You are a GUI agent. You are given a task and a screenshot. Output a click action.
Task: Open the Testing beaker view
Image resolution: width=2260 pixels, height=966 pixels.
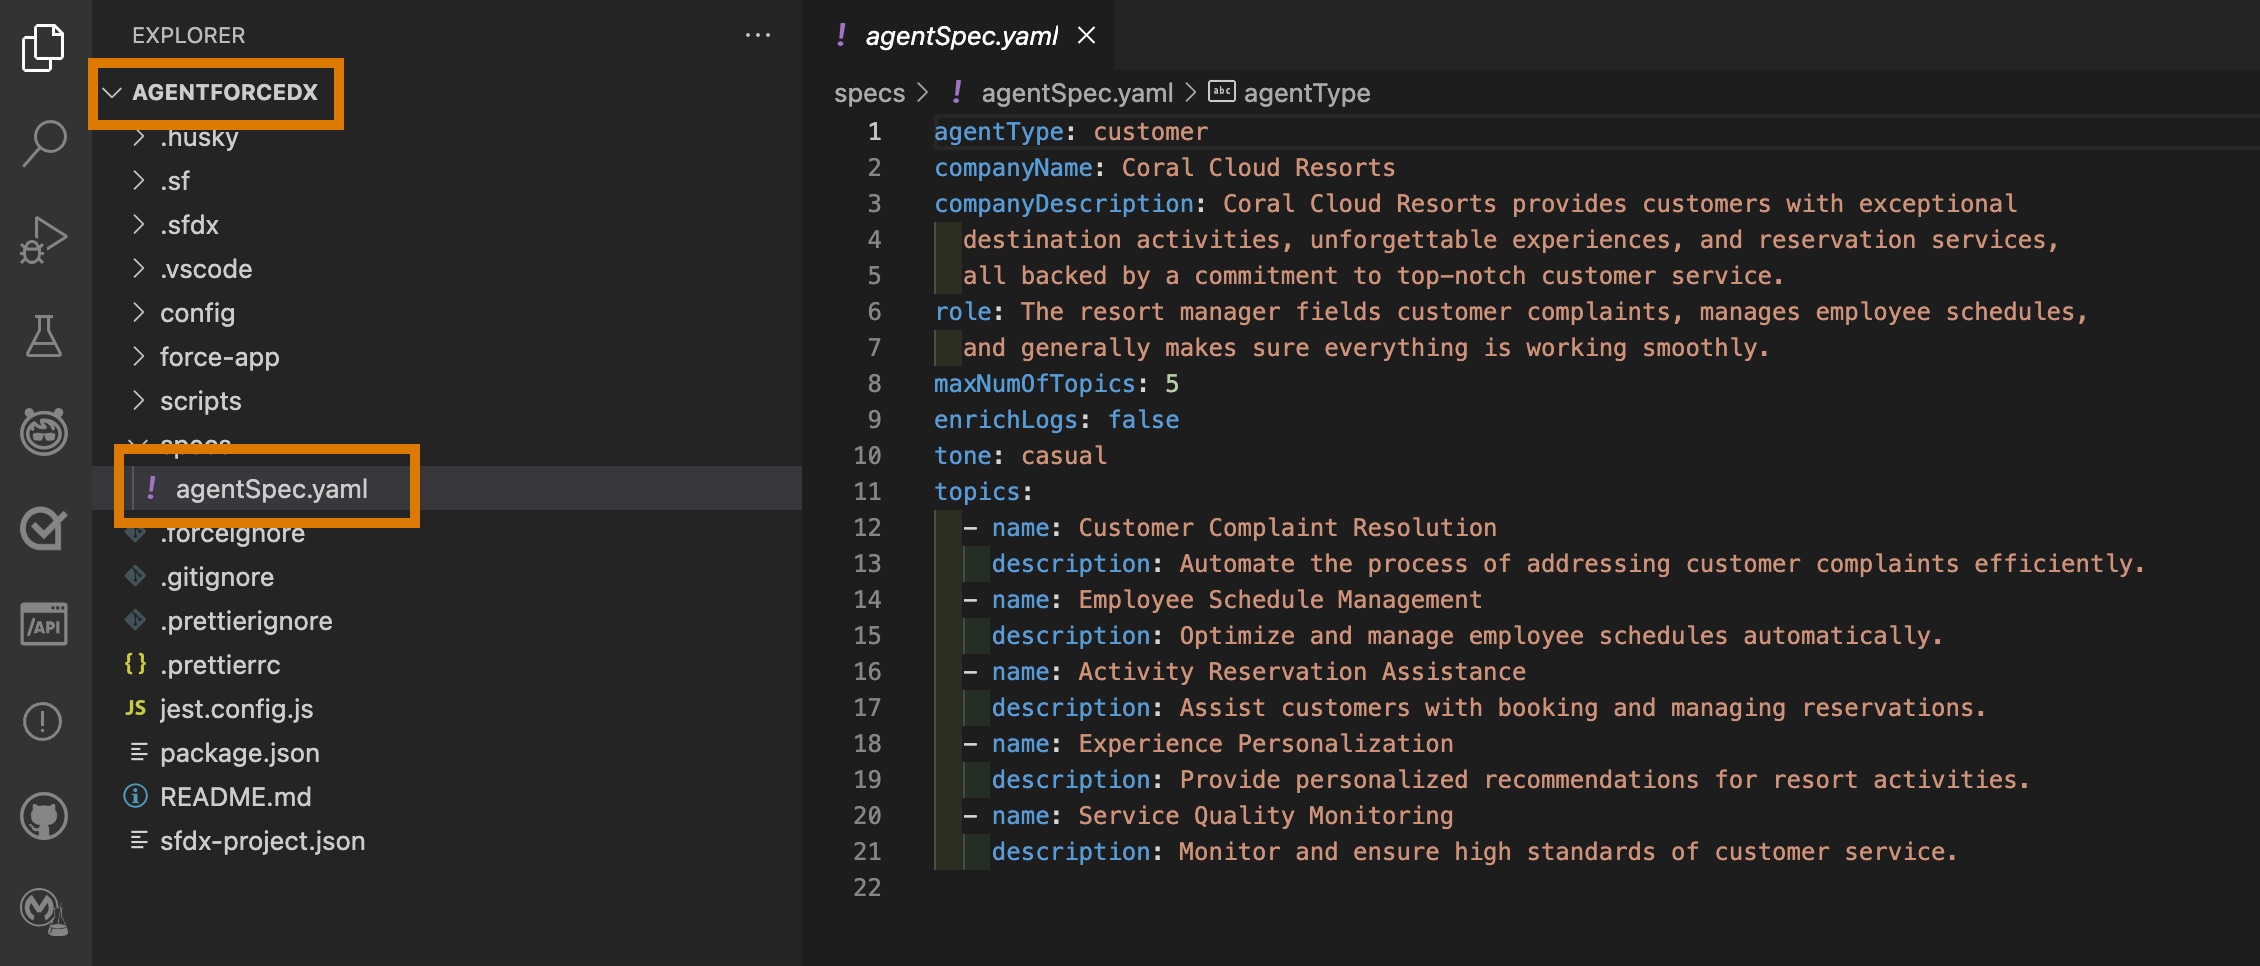tap(43, 336)
